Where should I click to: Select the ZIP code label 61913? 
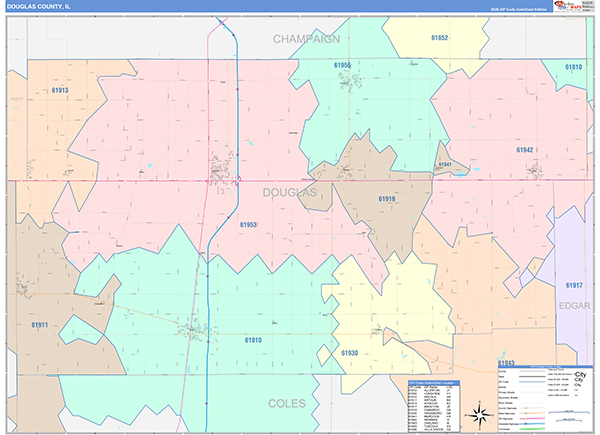(60, 90)
